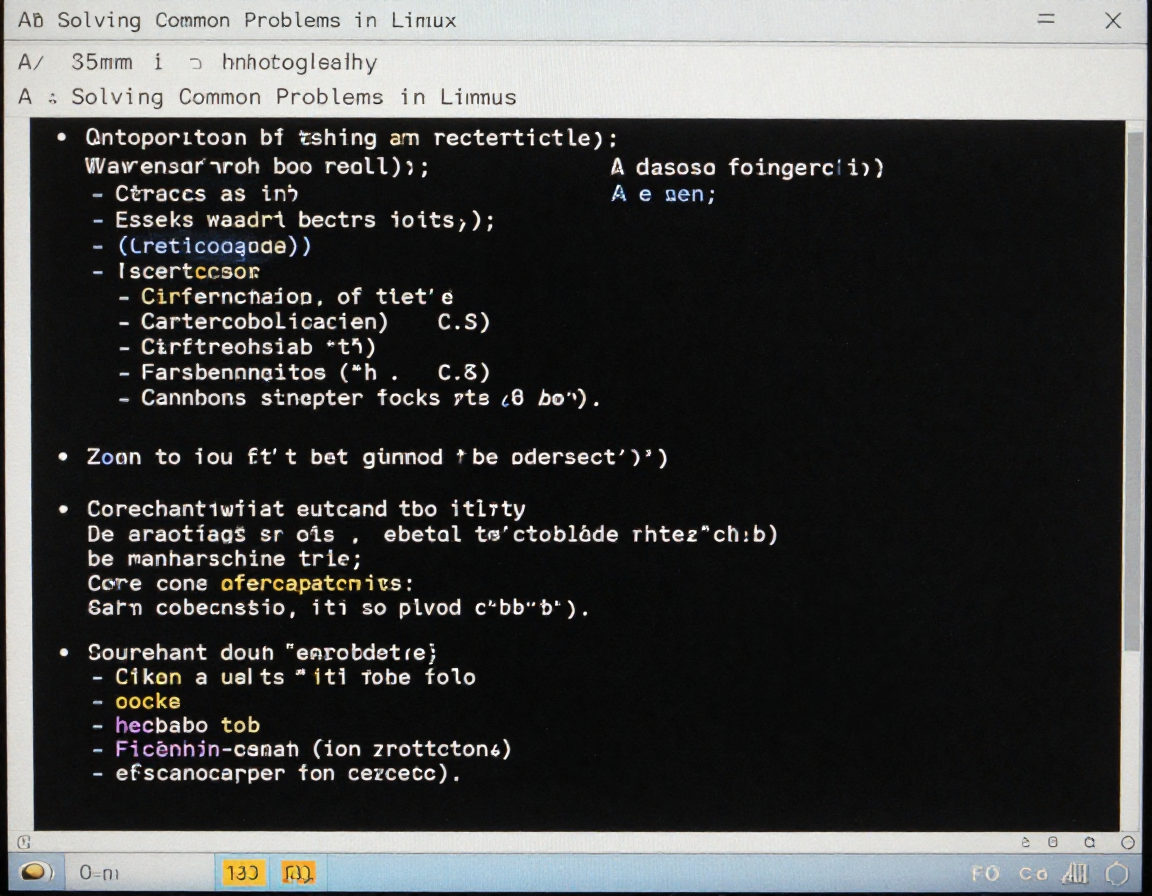Click the blue '(Lreticoaqoe))' link
This screenshot has height=896, width=1152.
pyautogui.click(x=214, y=246)
